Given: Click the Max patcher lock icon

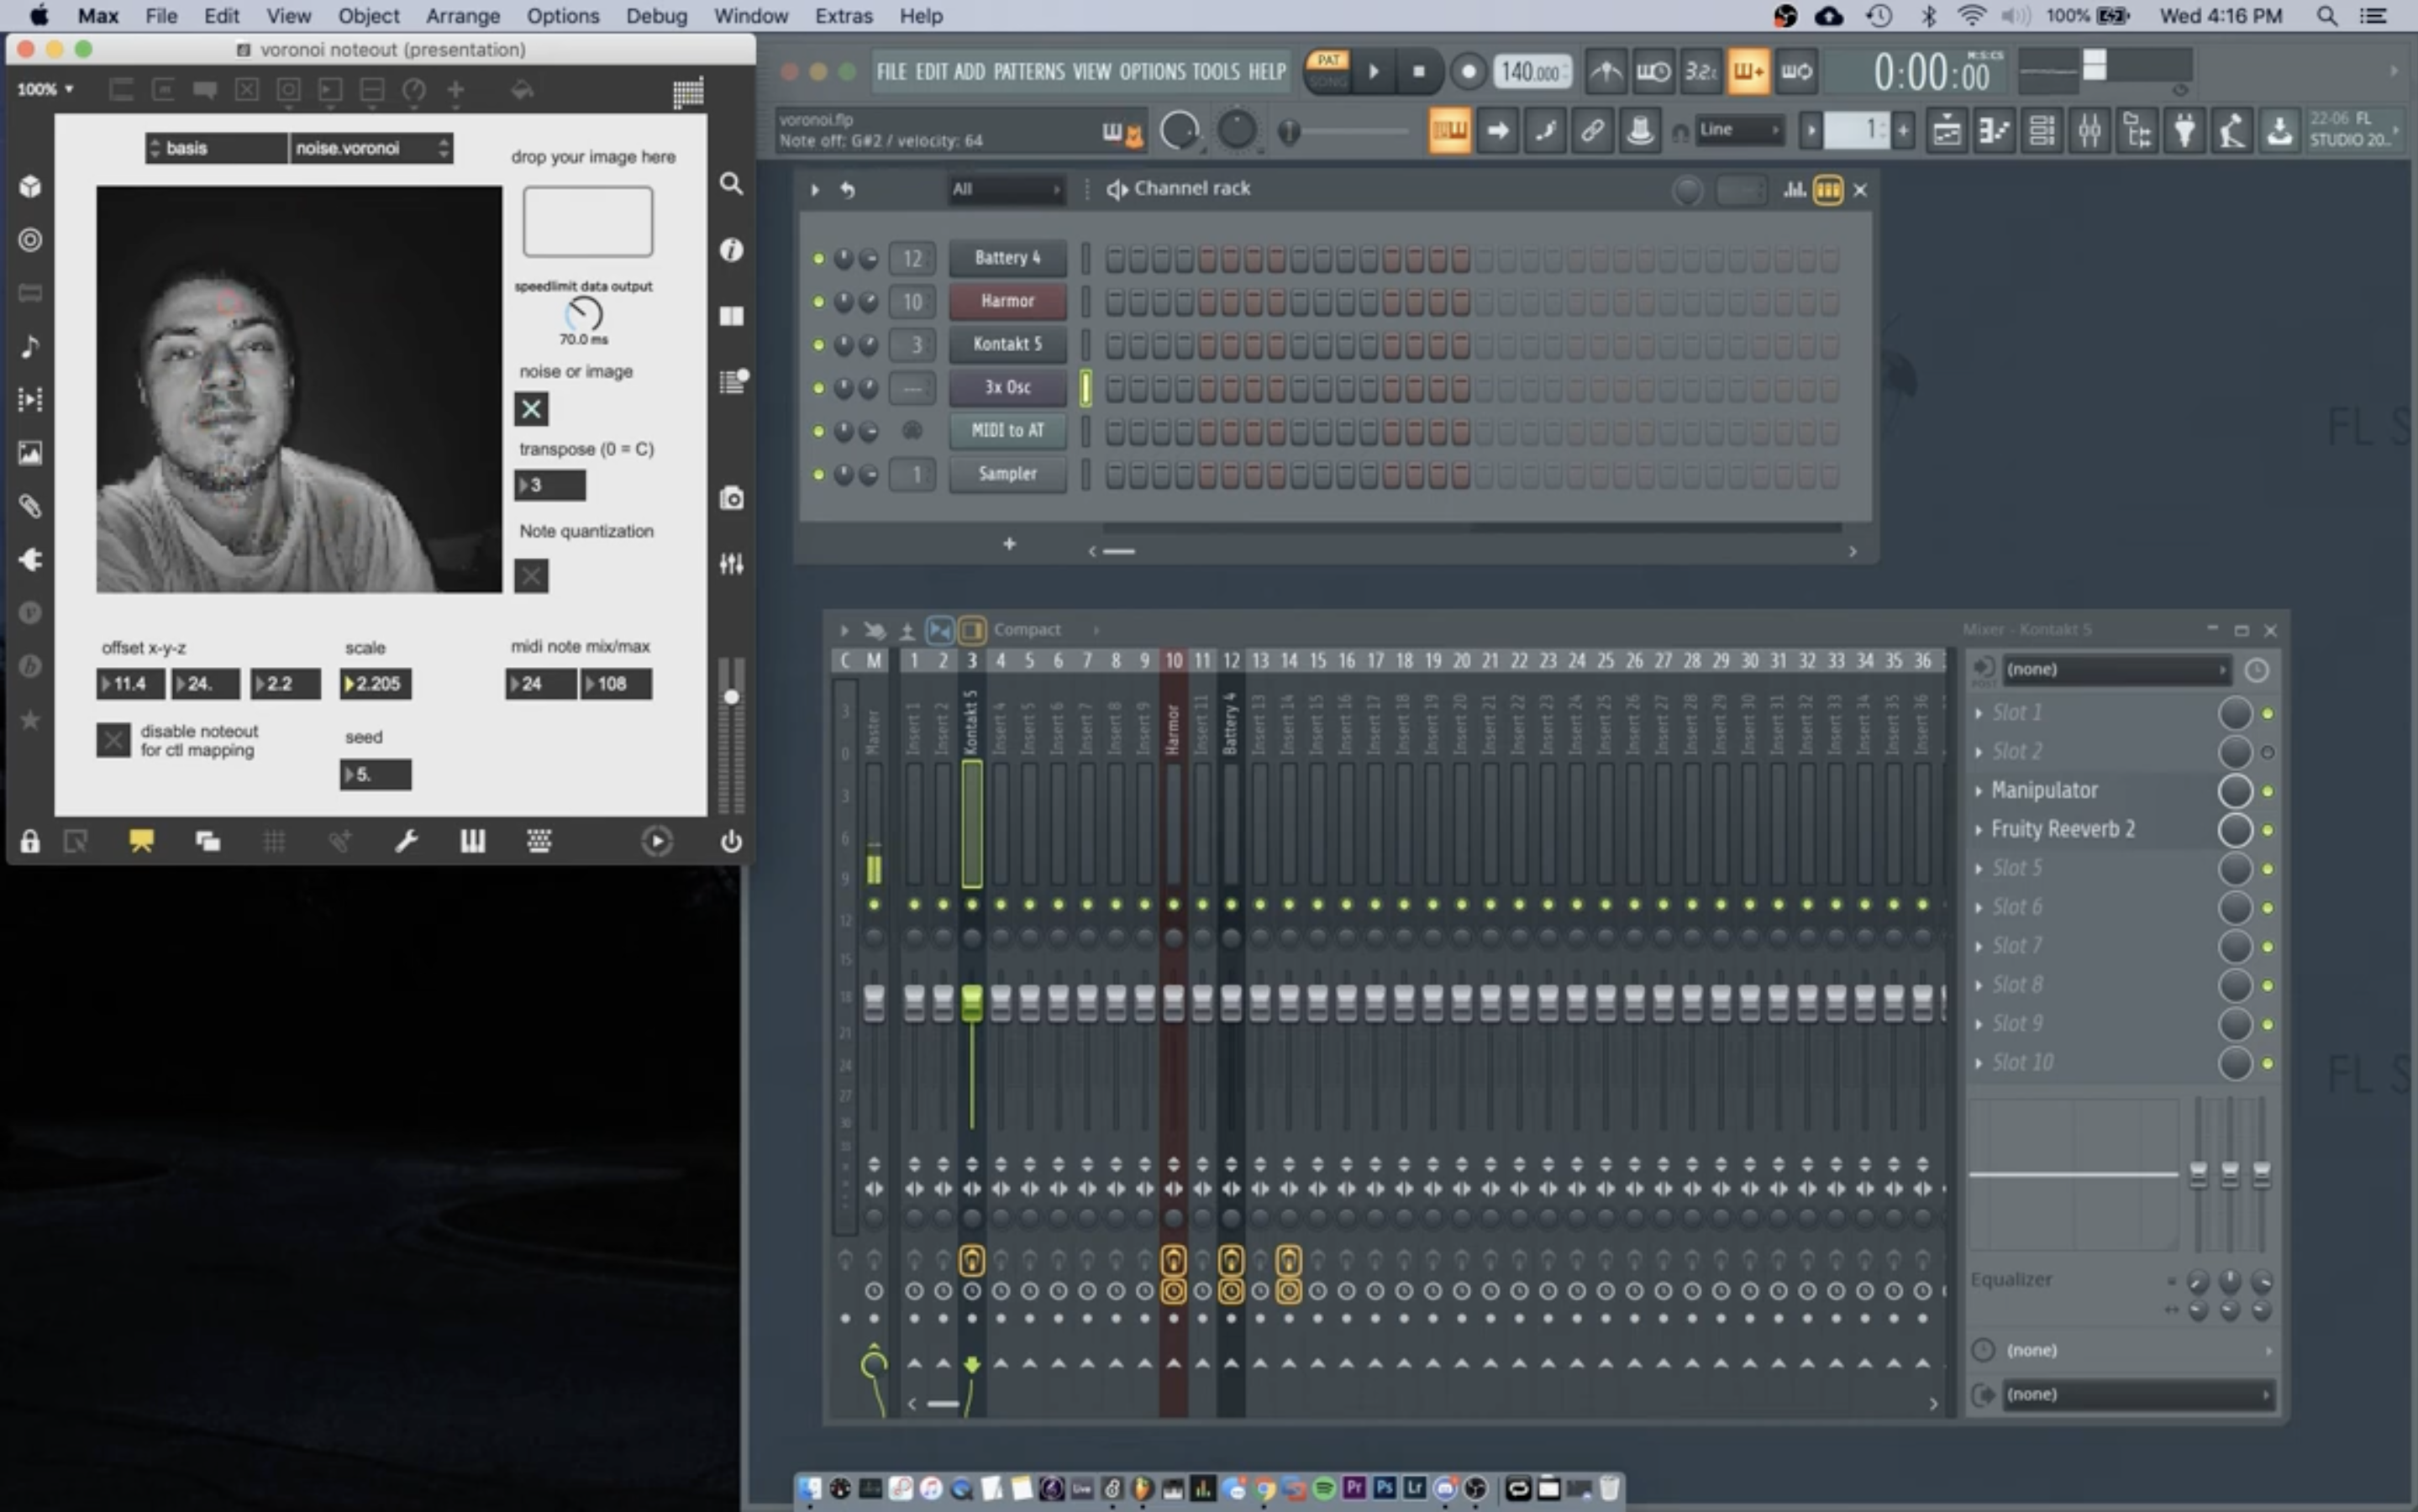Looking at the screenshot, I should pyautogui.click(x=30, y=841).
